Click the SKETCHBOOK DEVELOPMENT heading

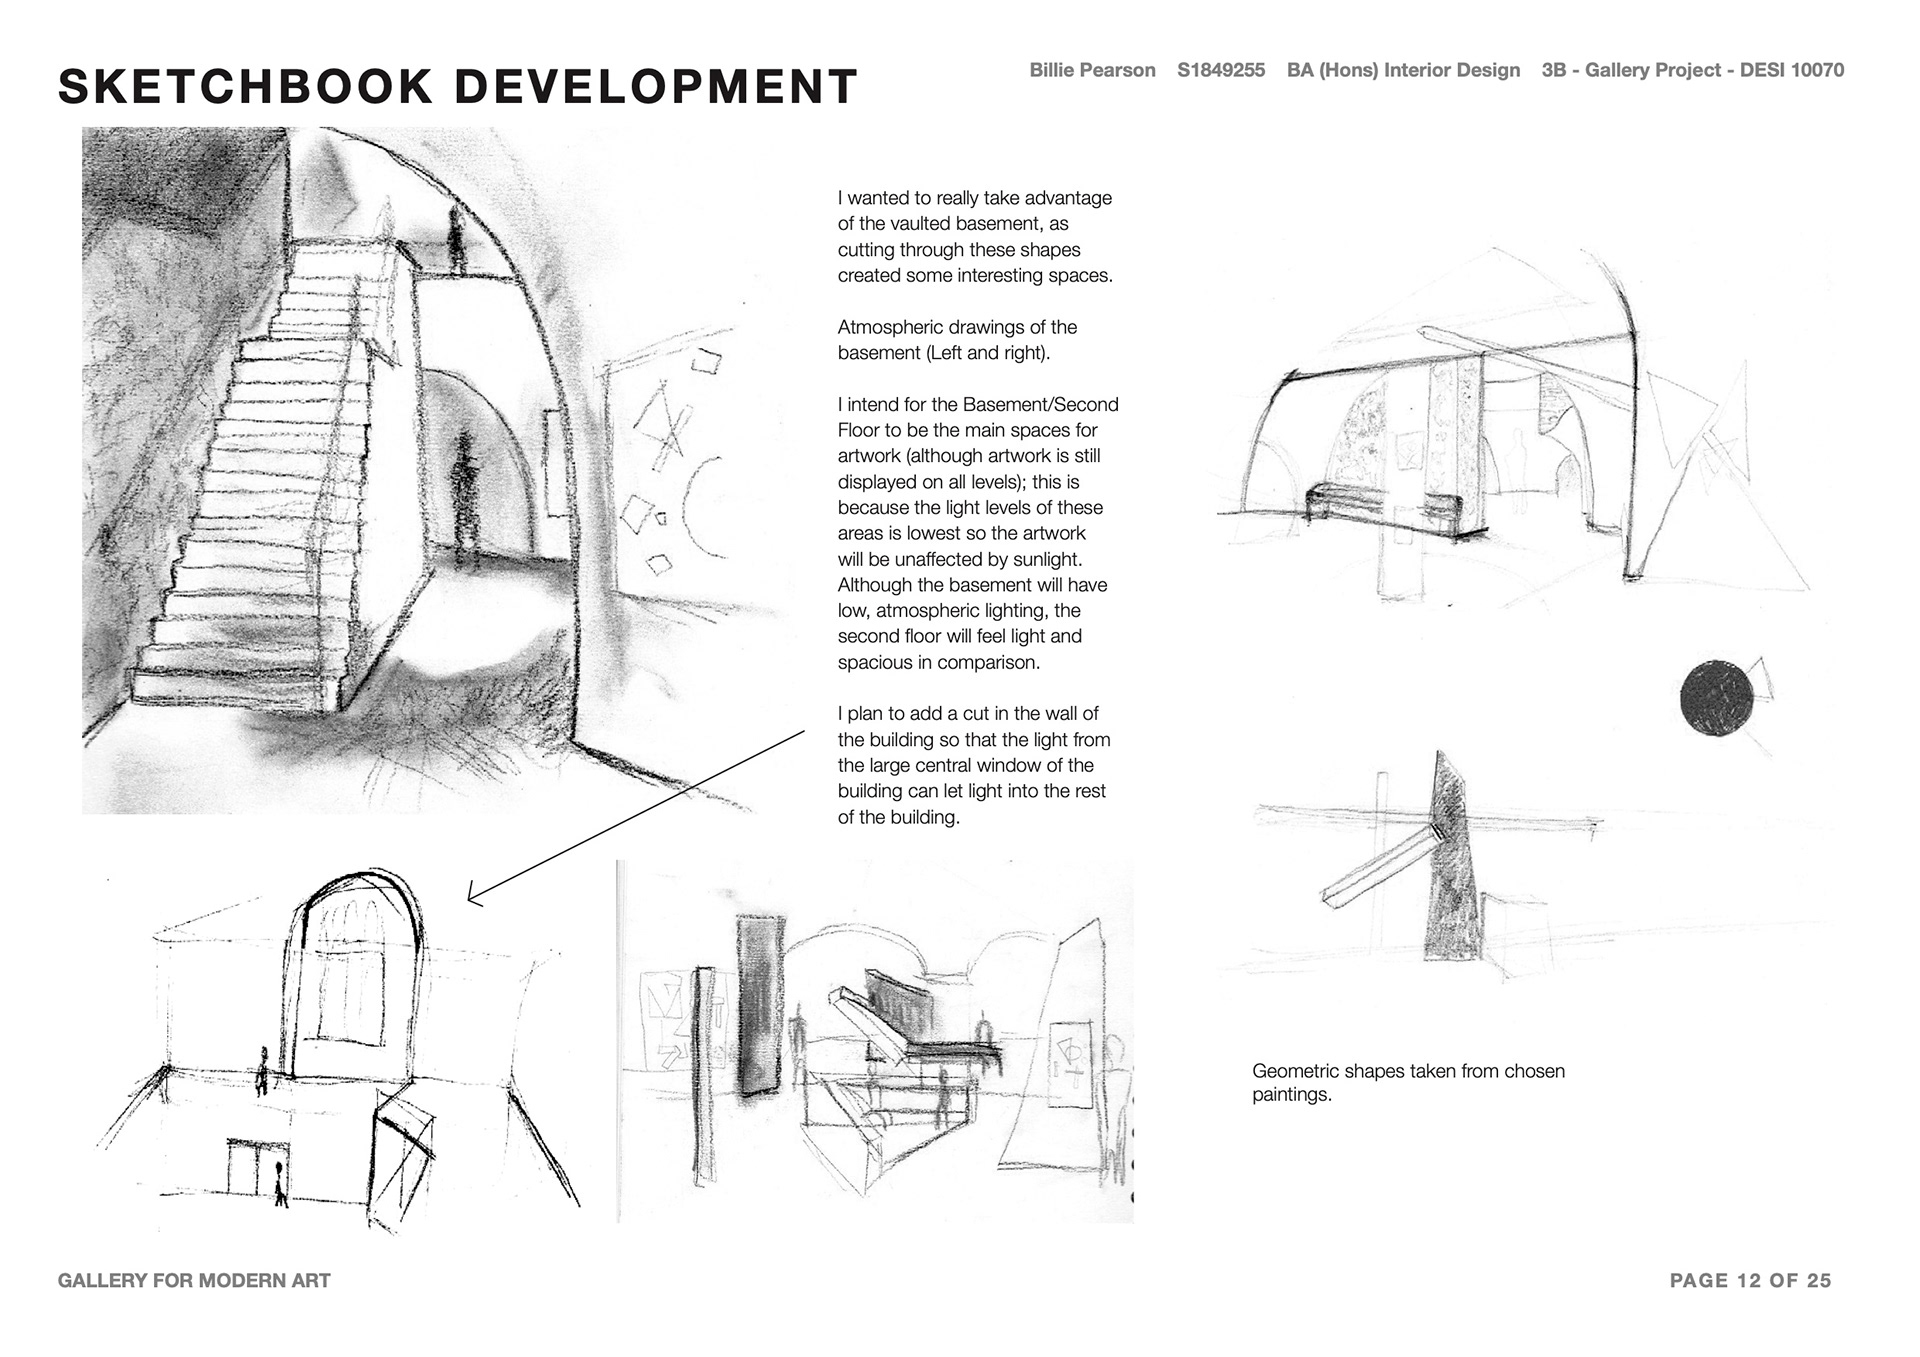[x=458, y=86]
